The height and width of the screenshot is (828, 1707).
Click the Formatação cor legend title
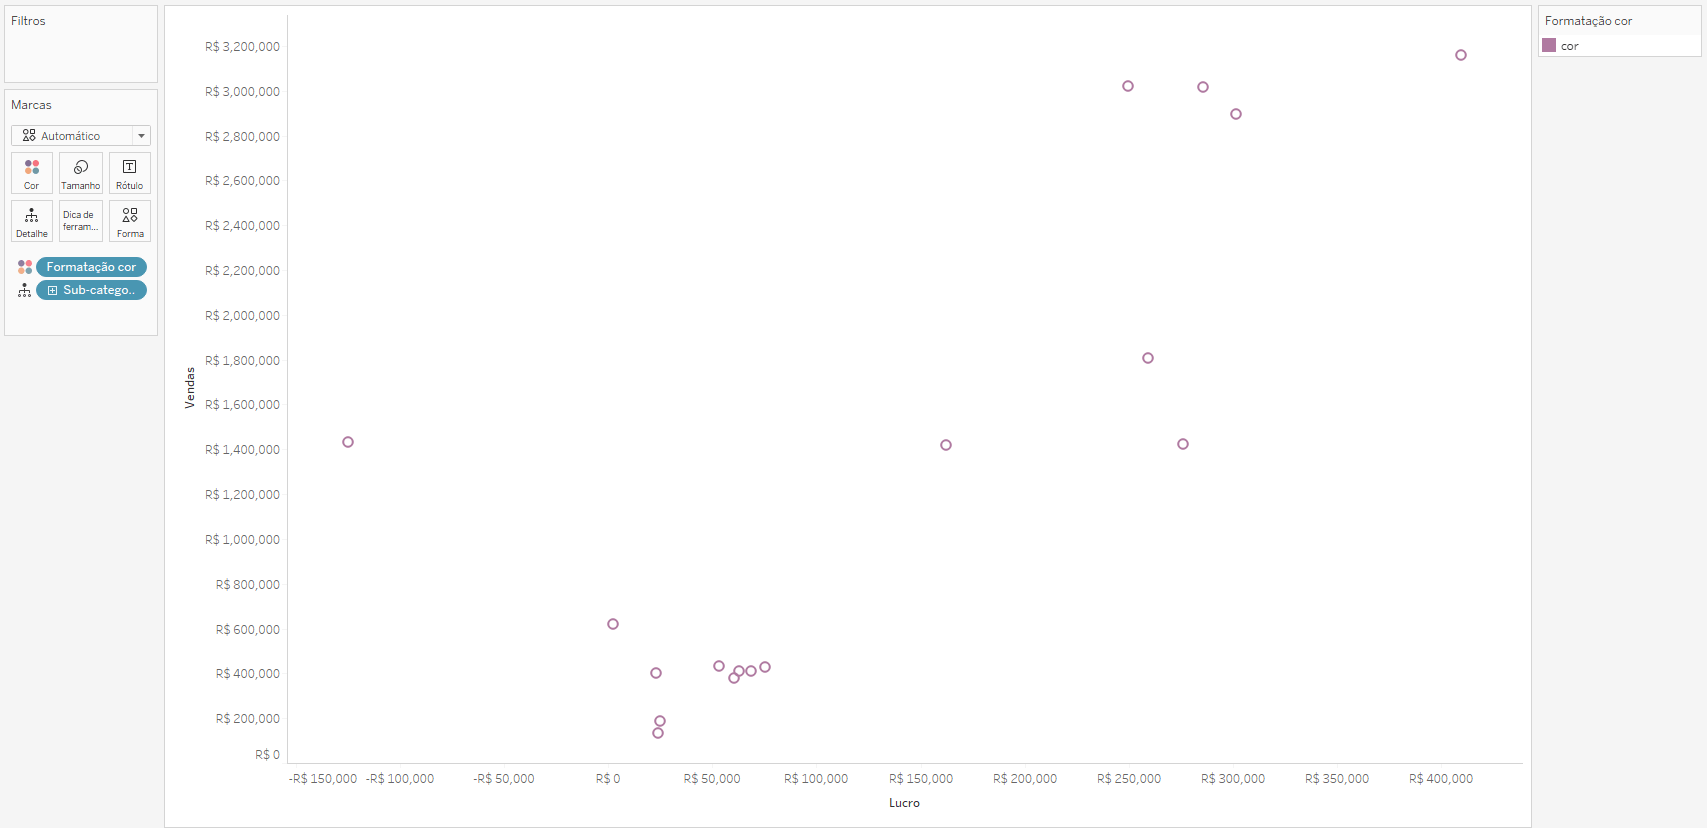pyautogui.click(x=1588, y=21)
